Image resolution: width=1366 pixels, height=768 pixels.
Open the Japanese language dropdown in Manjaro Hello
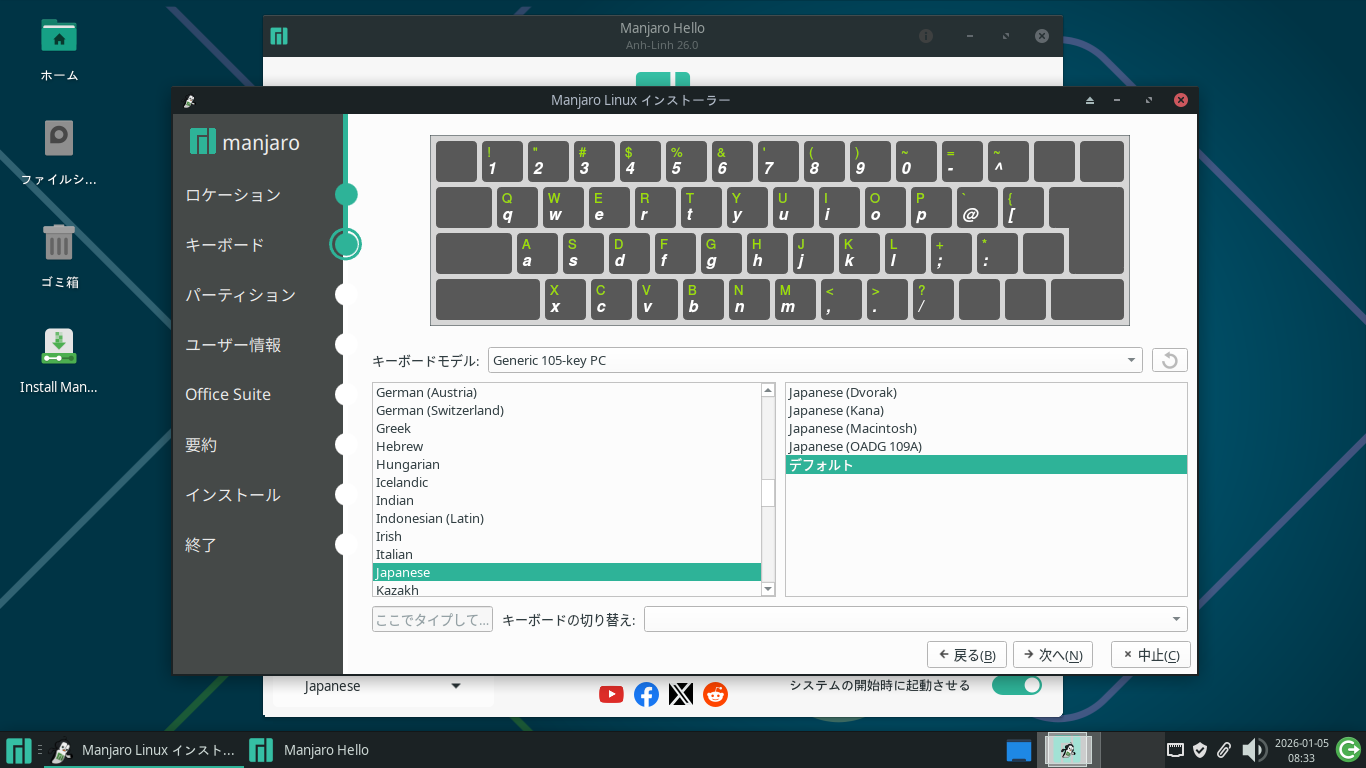pyautogui.click(x=383, y=686)
